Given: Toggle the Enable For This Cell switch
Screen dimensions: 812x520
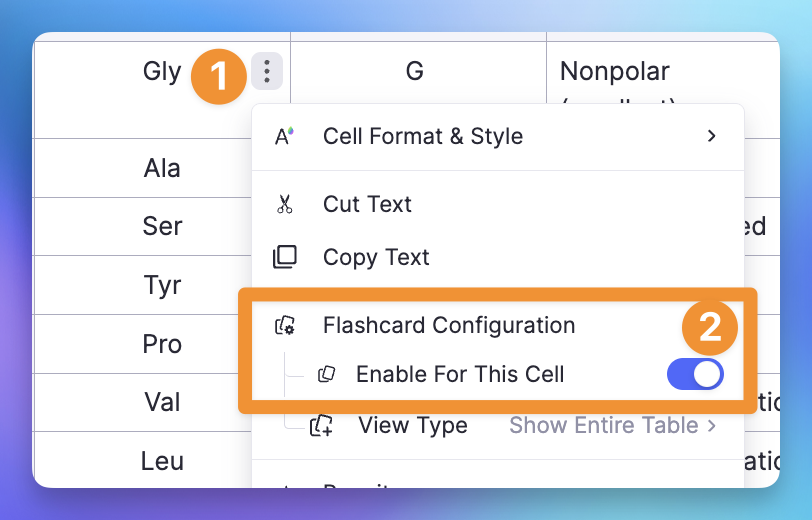Looking at the screenshot, I should (695, 374).
